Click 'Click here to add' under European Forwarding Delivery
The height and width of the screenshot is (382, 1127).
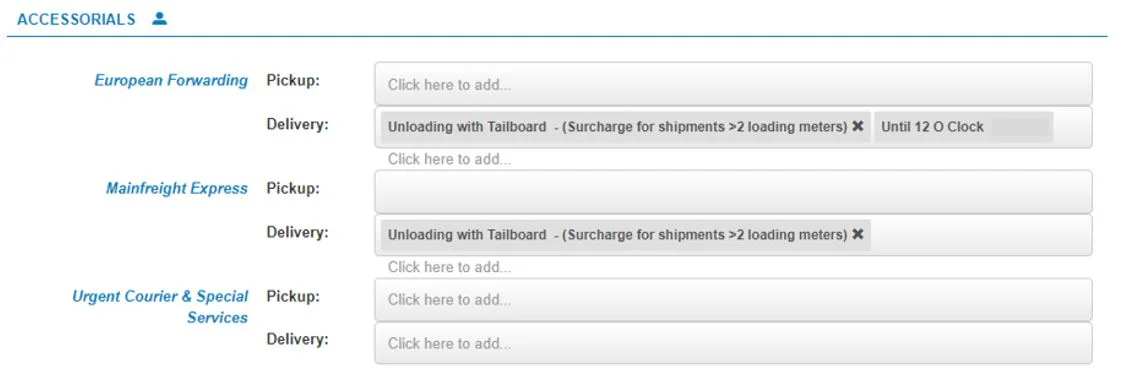(450, 159)
